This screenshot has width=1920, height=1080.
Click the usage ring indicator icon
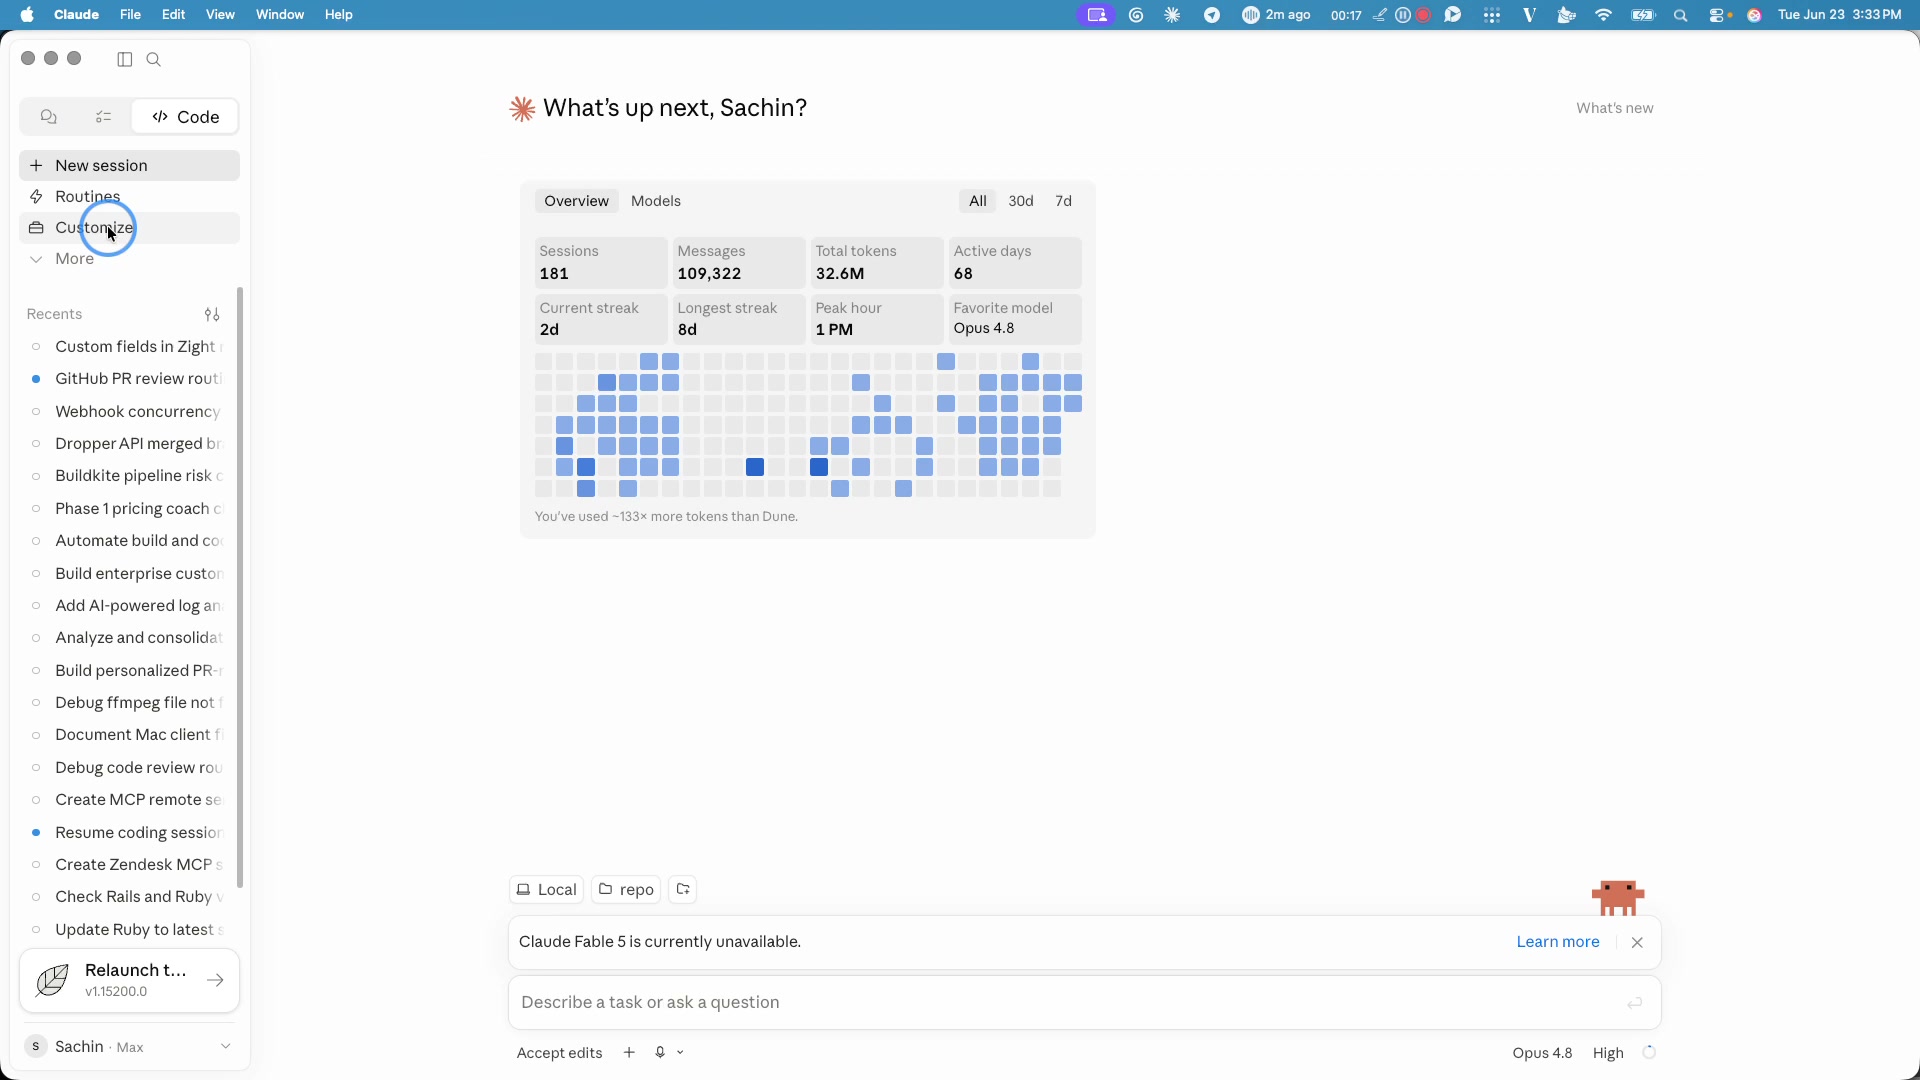[x=1650, y=1053]
